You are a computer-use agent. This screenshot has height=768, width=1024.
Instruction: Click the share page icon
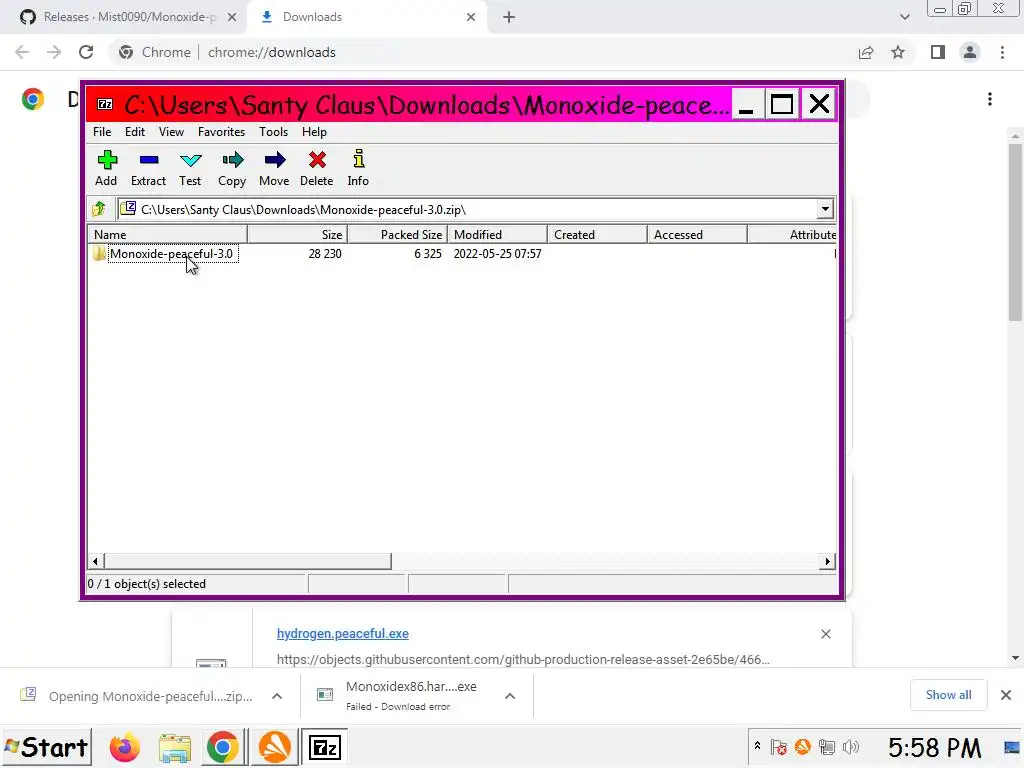click(866, 52)
